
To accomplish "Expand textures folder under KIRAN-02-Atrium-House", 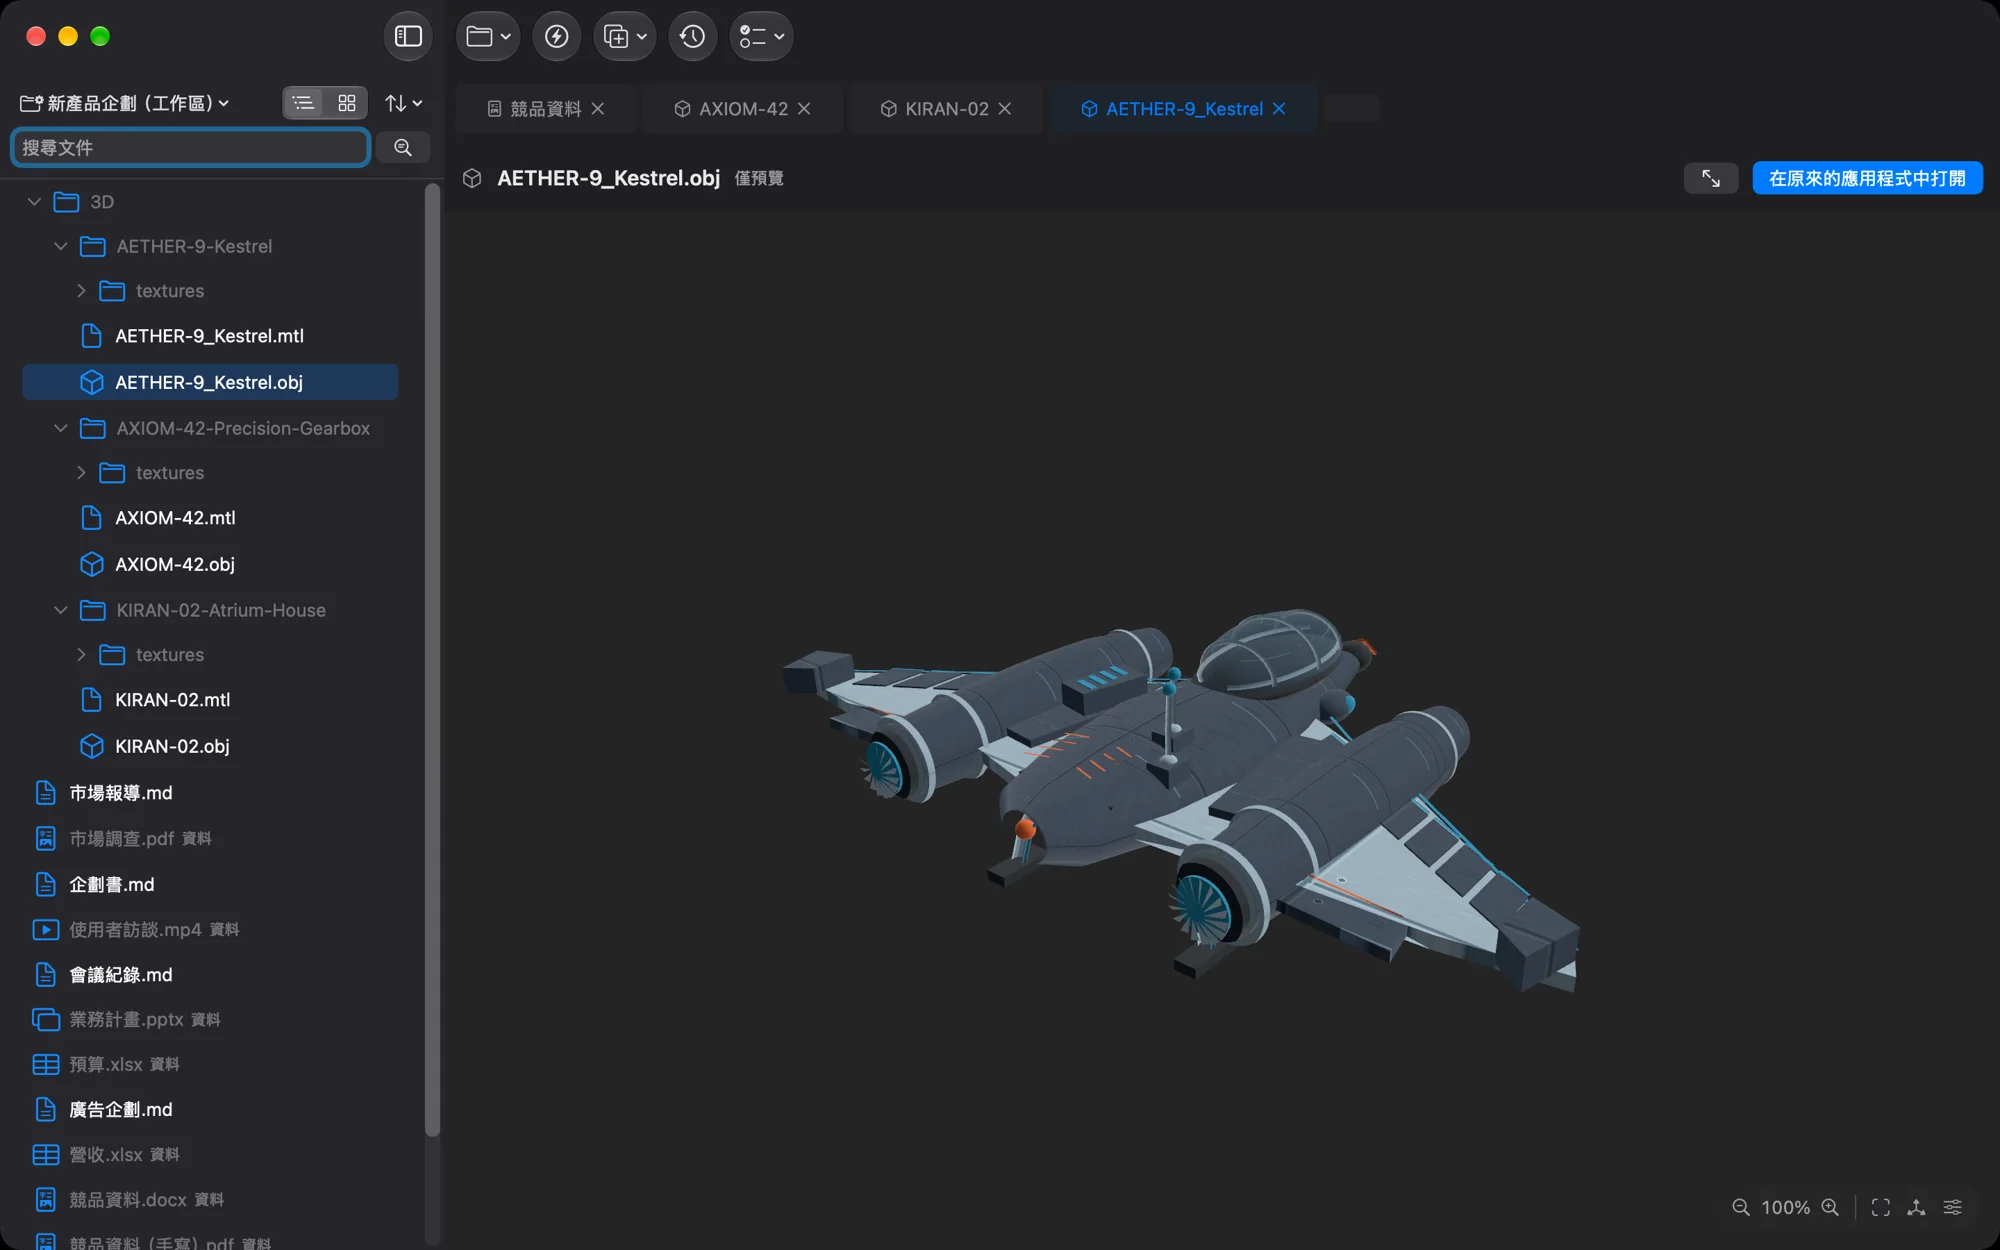I will pos(81,655).
